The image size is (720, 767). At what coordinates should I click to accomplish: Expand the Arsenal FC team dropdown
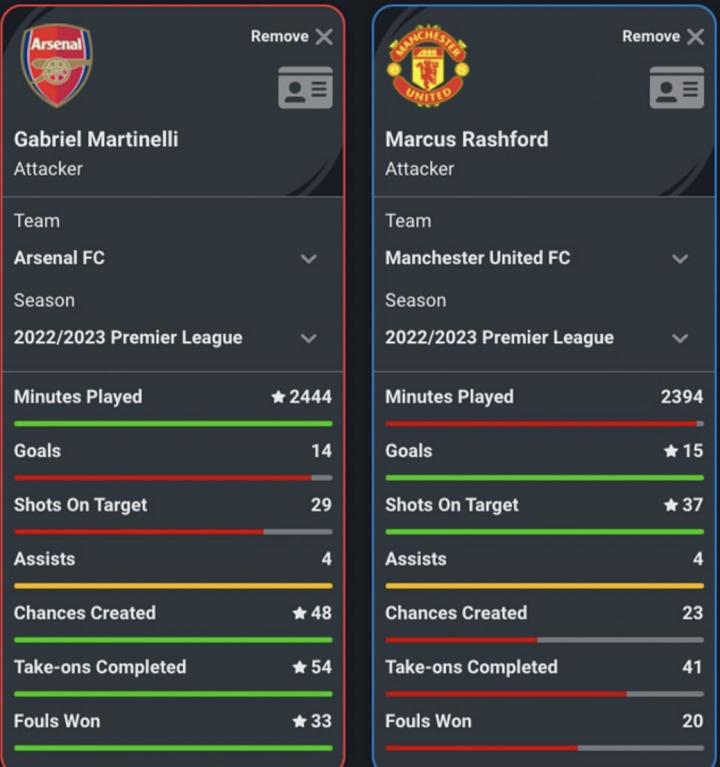click(308, 259)
